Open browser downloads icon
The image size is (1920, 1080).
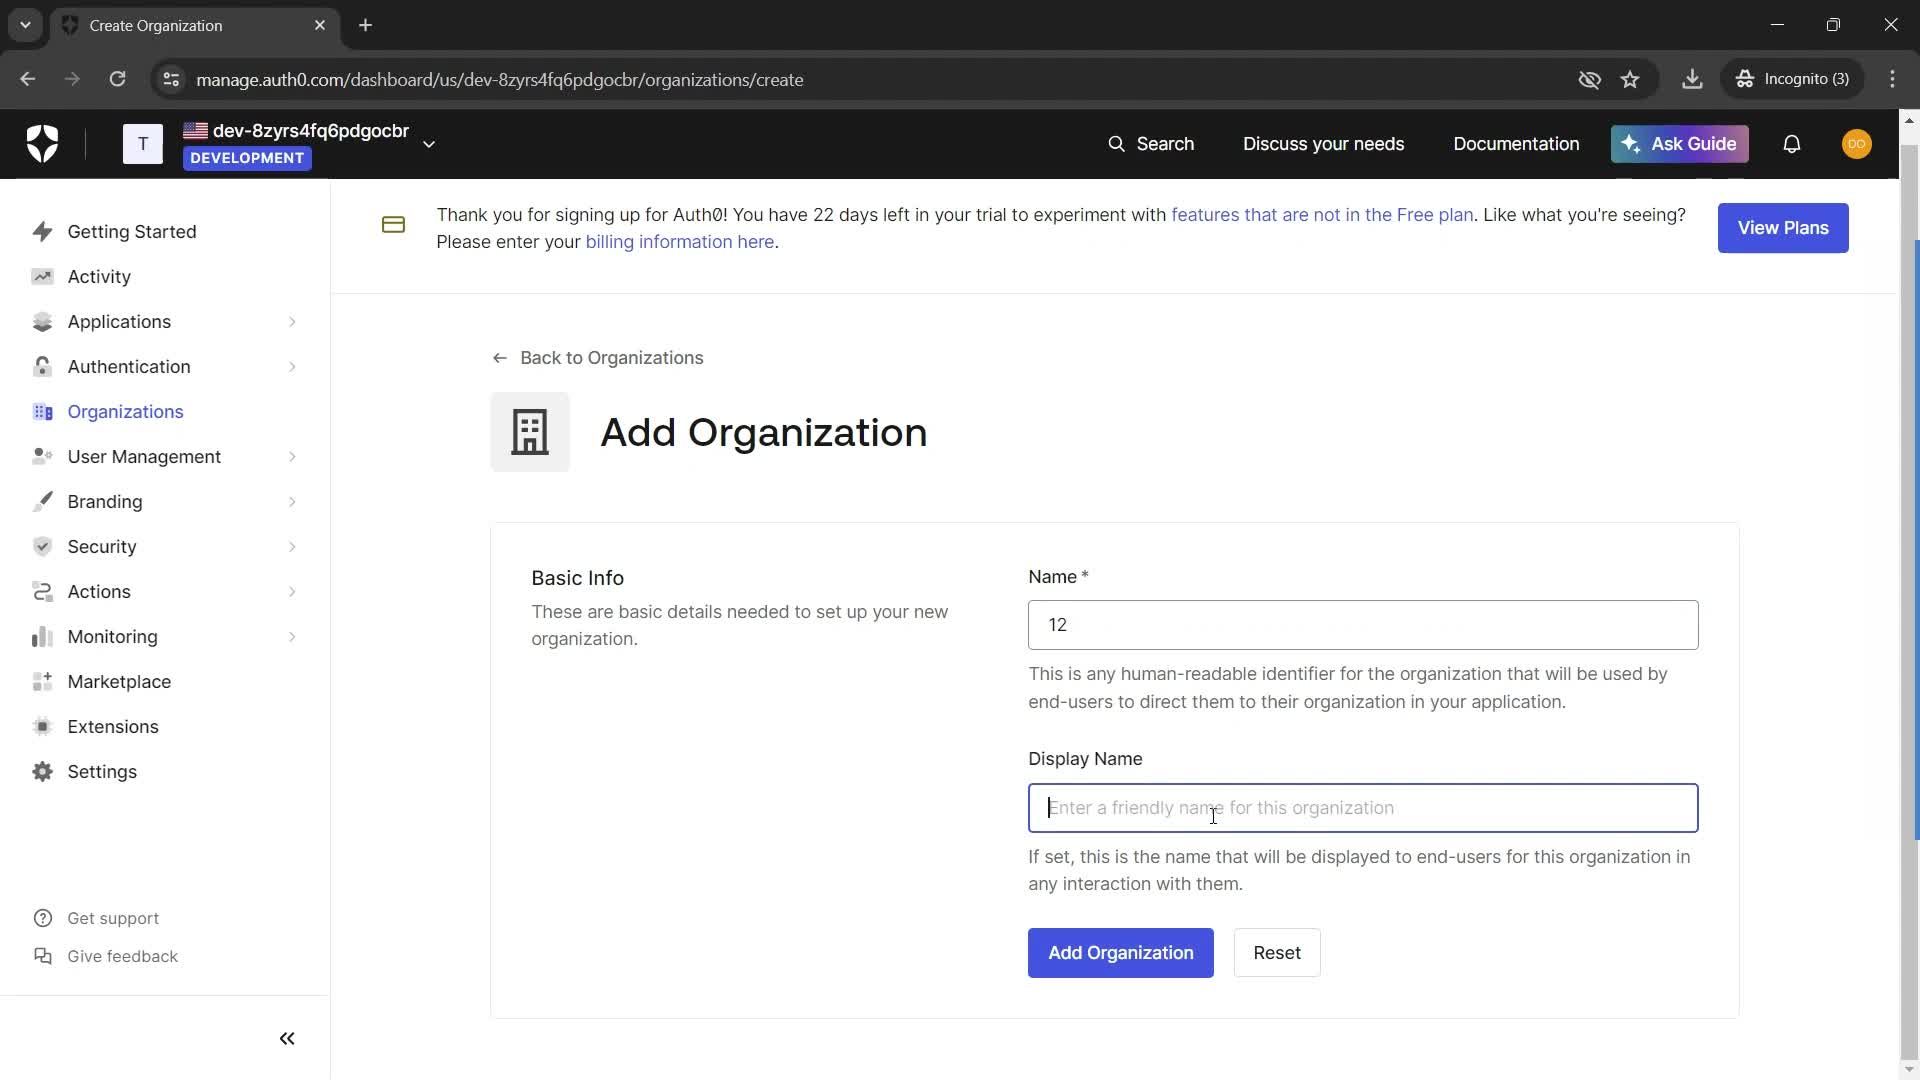click(x=1692, y=79)
